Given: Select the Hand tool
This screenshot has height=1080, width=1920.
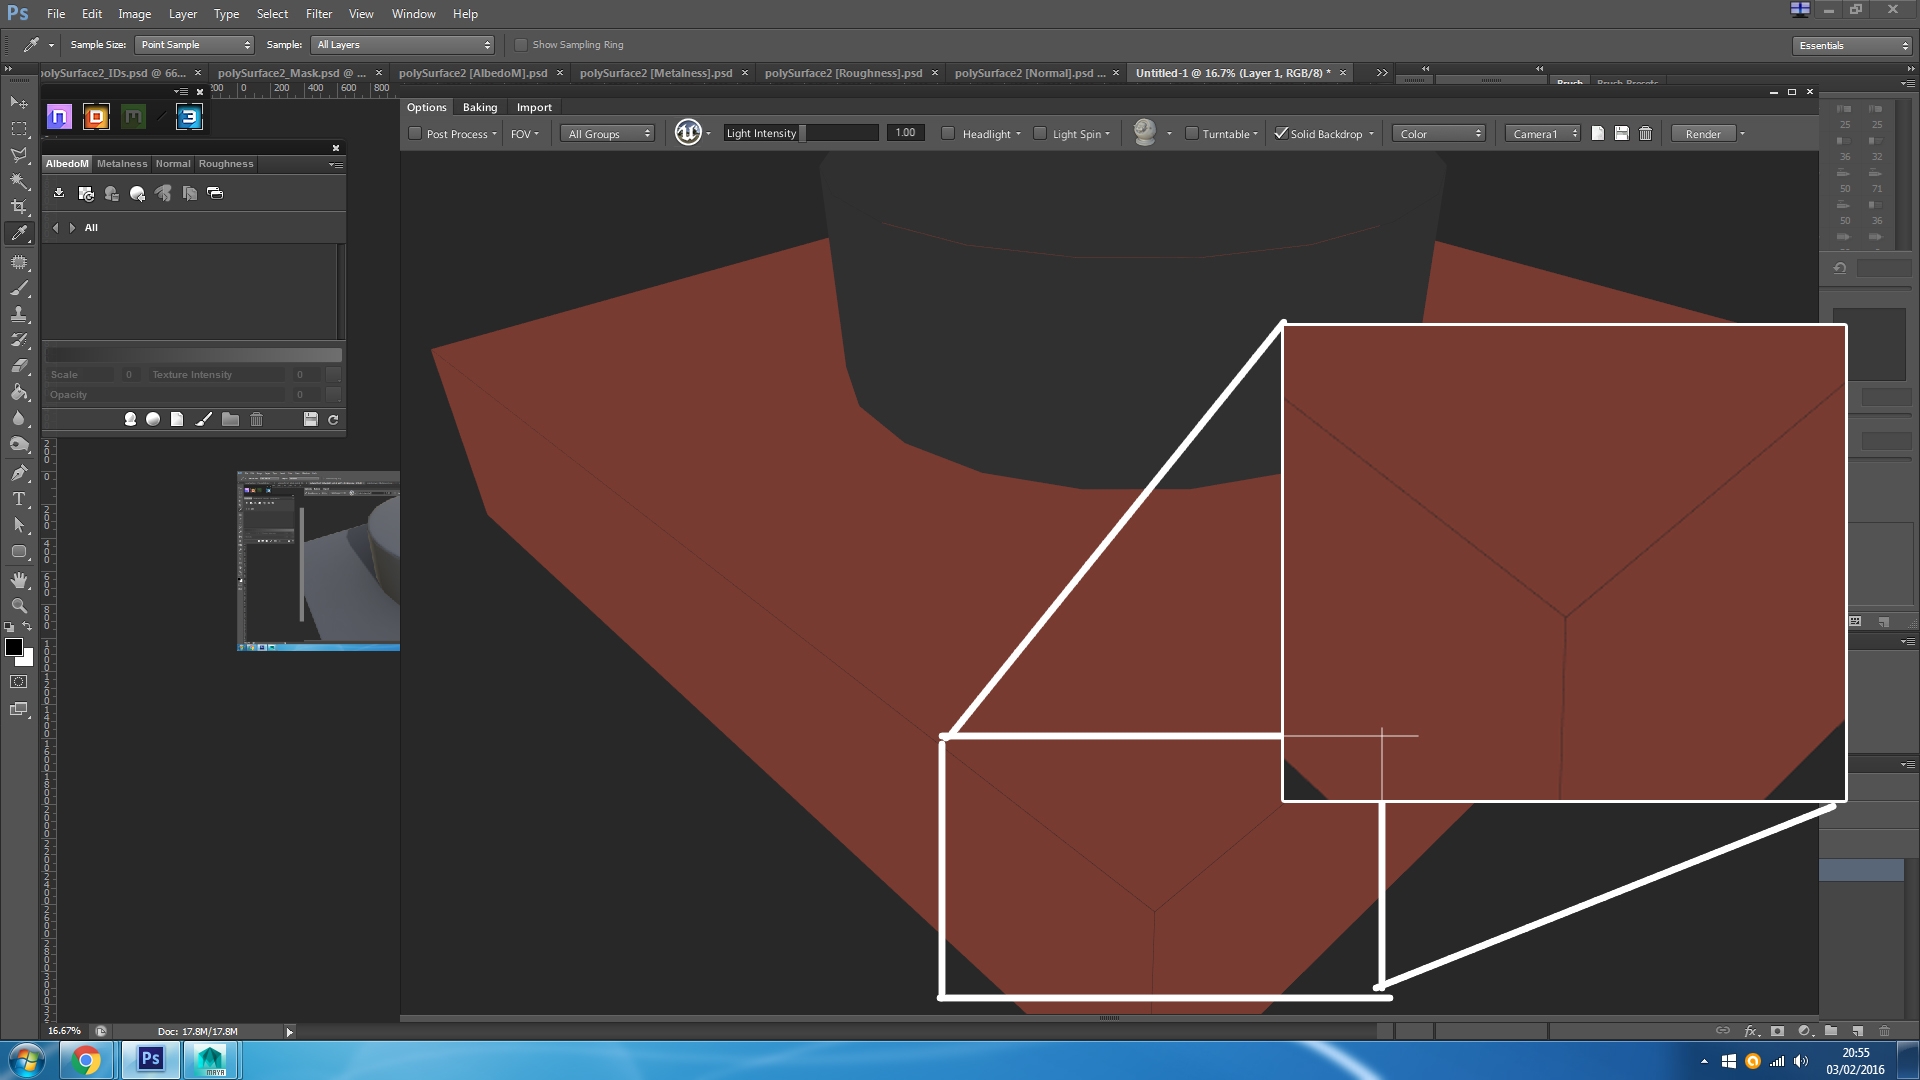Looking at the screenshot, I should (x=19, y=580).
